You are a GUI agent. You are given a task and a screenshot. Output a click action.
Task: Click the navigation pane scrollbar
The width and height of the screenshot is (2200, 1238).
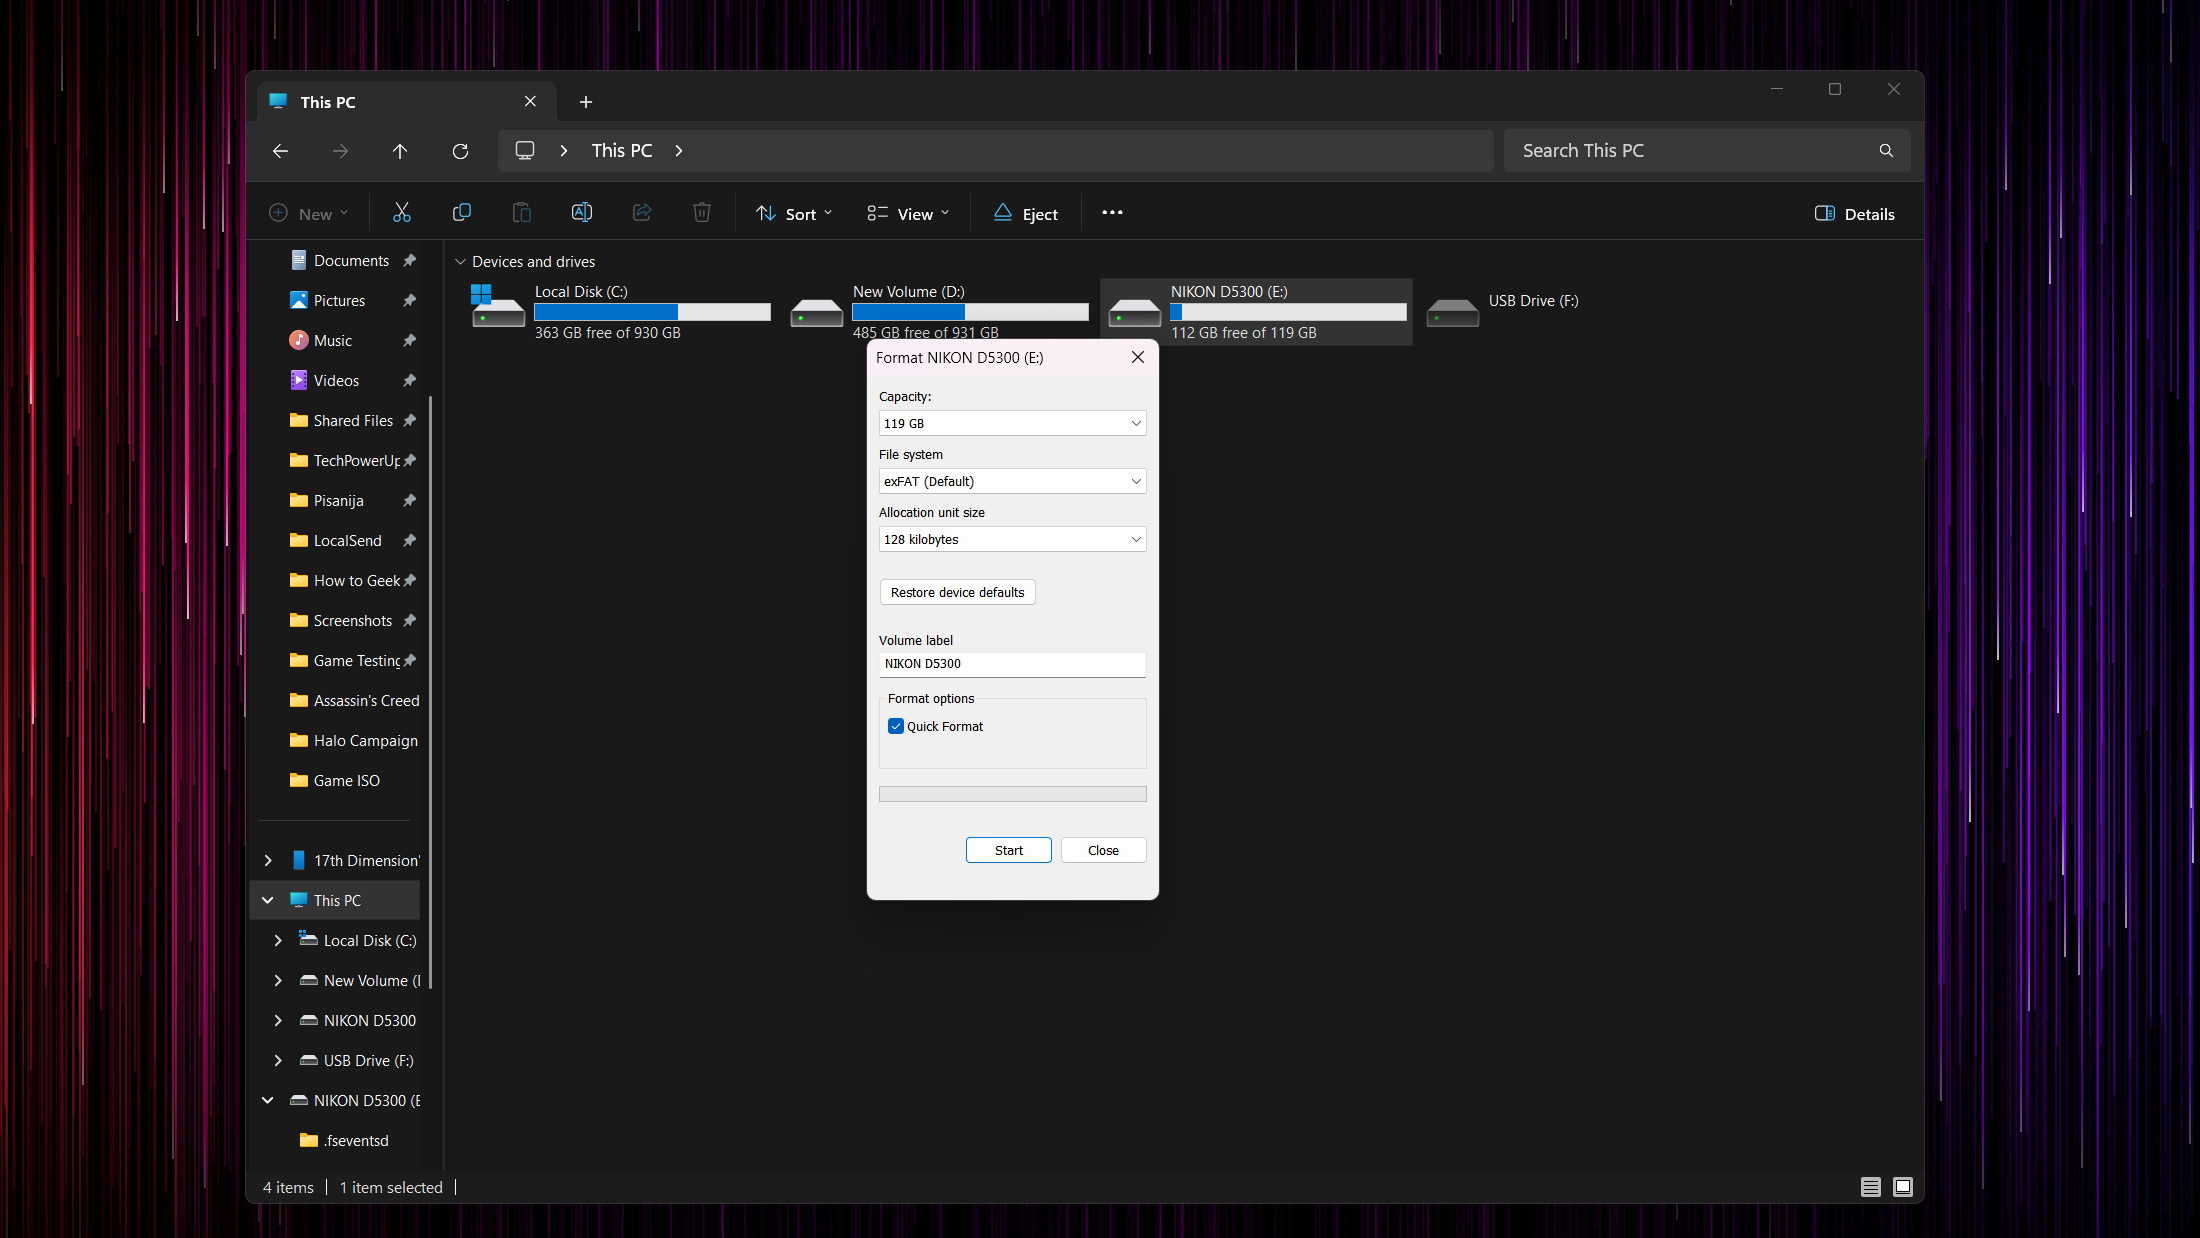[431, 690]
